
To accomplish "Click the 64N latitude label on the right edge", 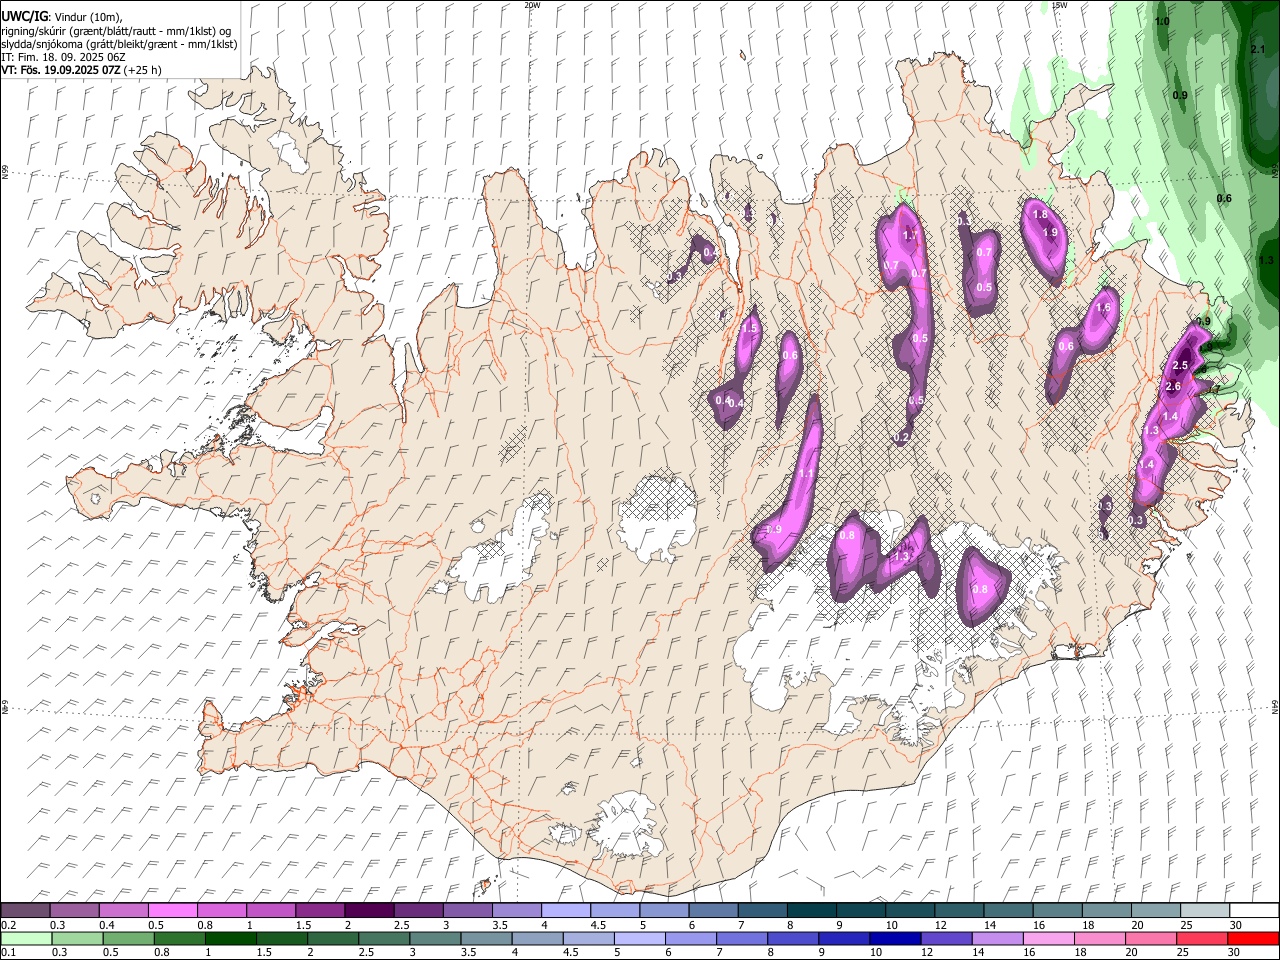I will [1275, 706].
